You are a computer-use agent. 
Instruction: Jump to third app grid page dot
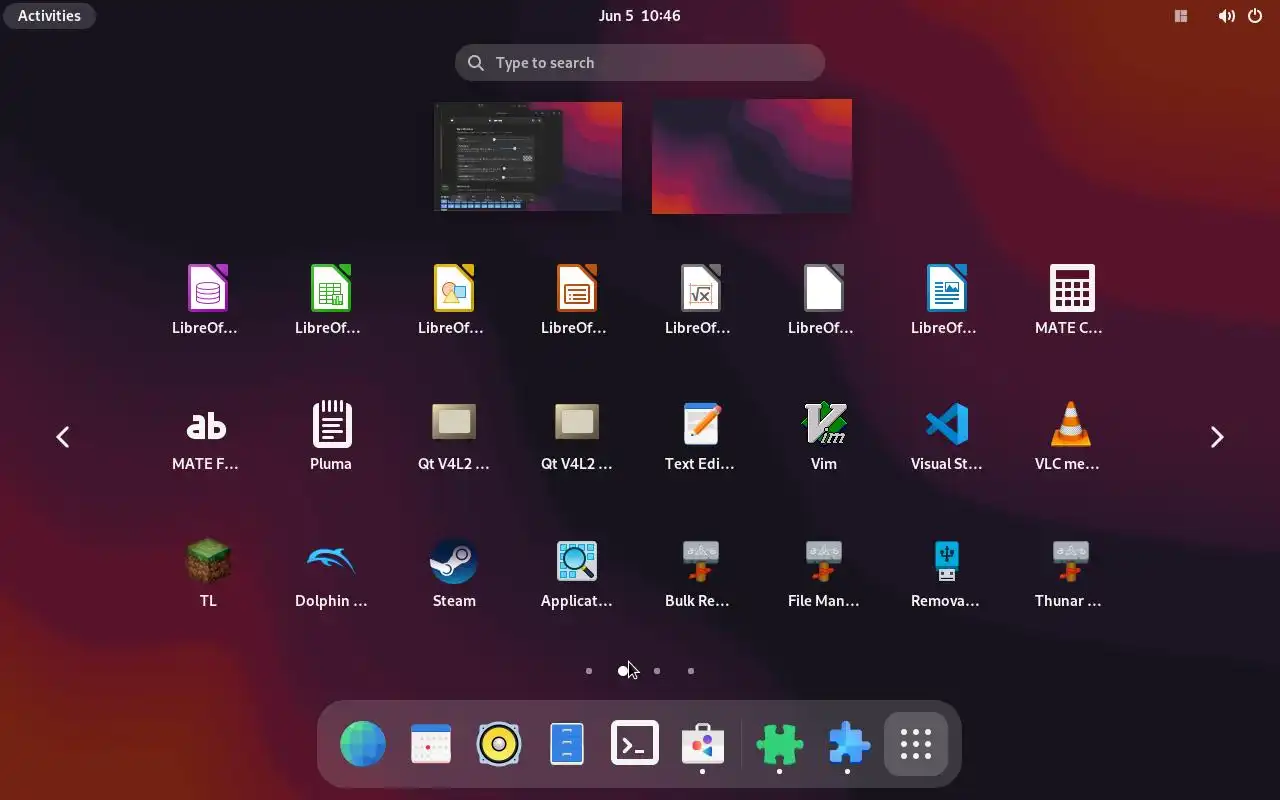pos(657,671)
